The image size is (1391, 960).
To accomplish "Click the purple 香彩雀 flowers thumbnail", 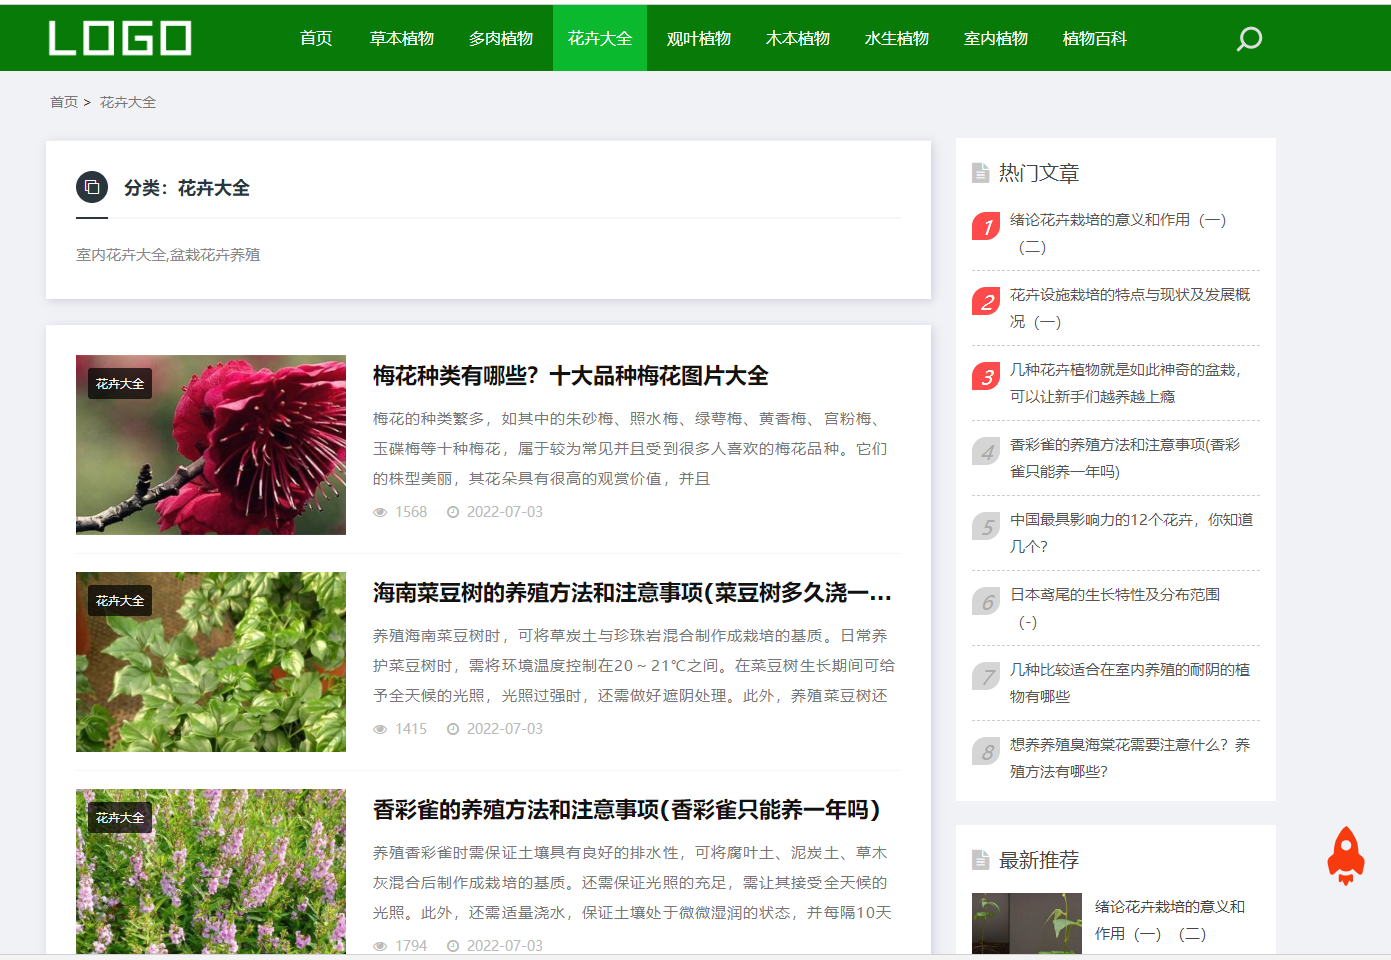I will (211, 871).
